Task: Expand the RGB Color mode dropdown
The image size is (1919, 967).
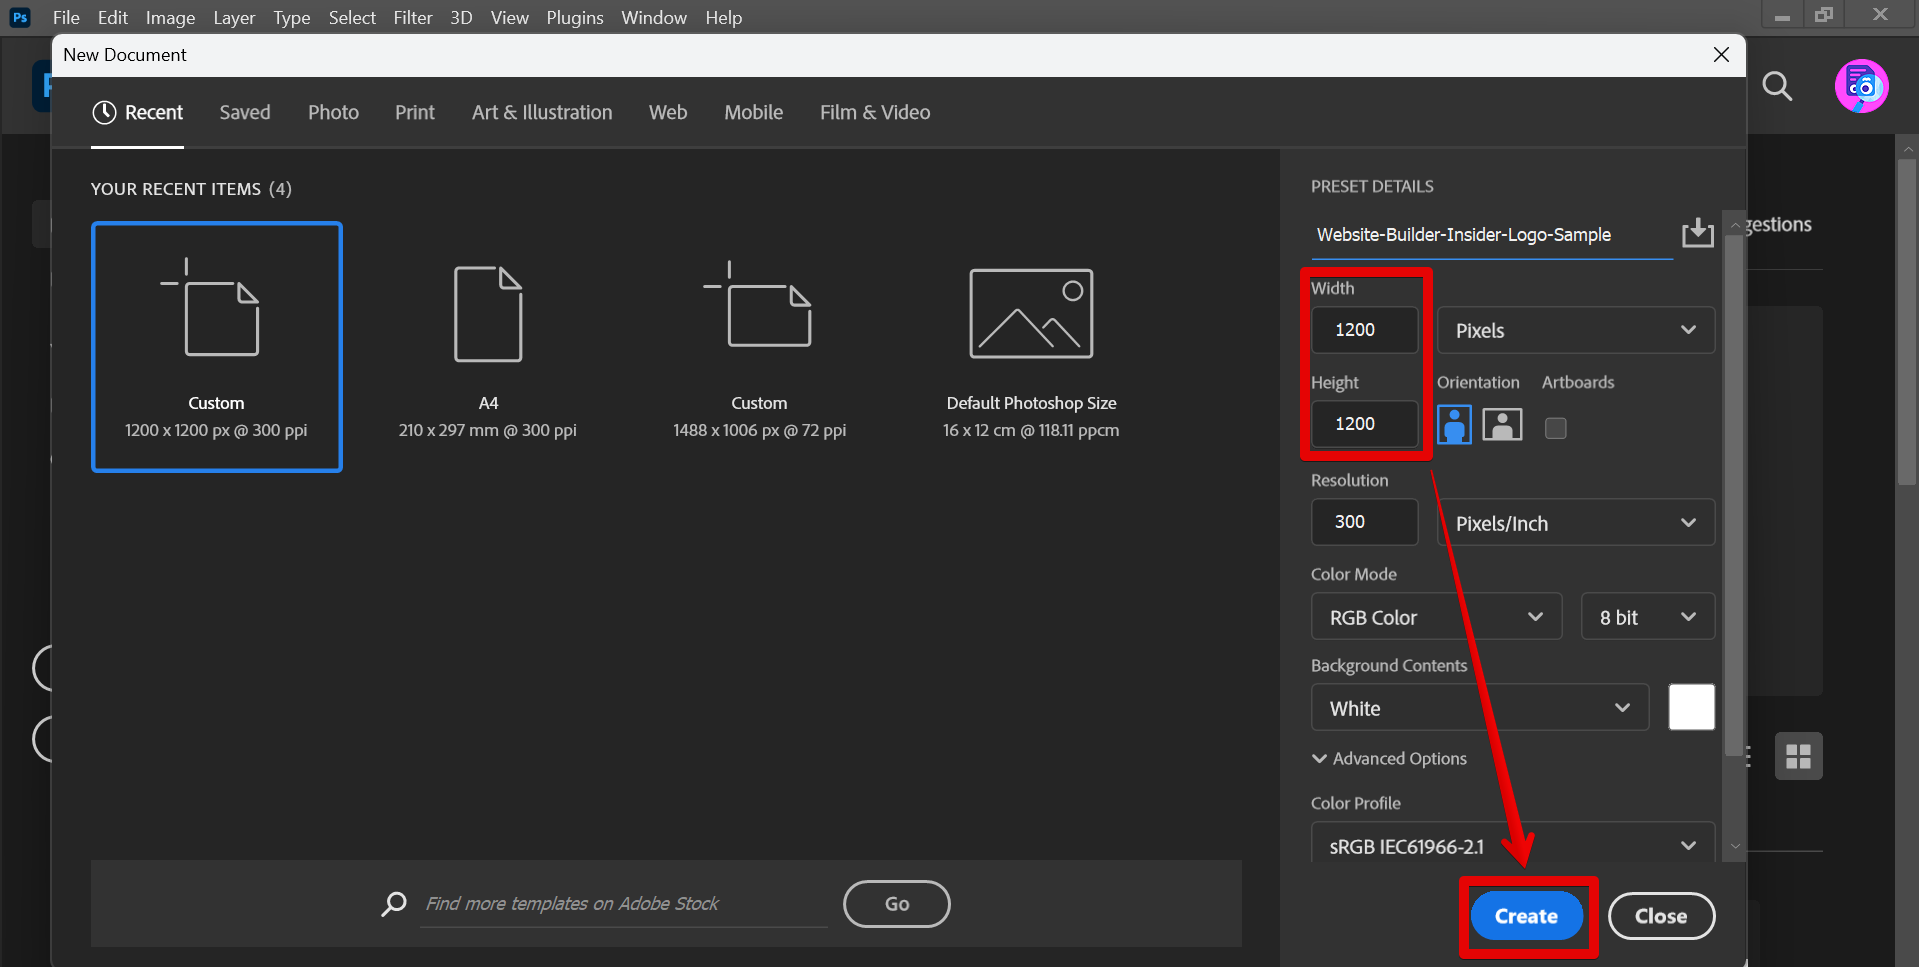Action: tap(1435, 617)
